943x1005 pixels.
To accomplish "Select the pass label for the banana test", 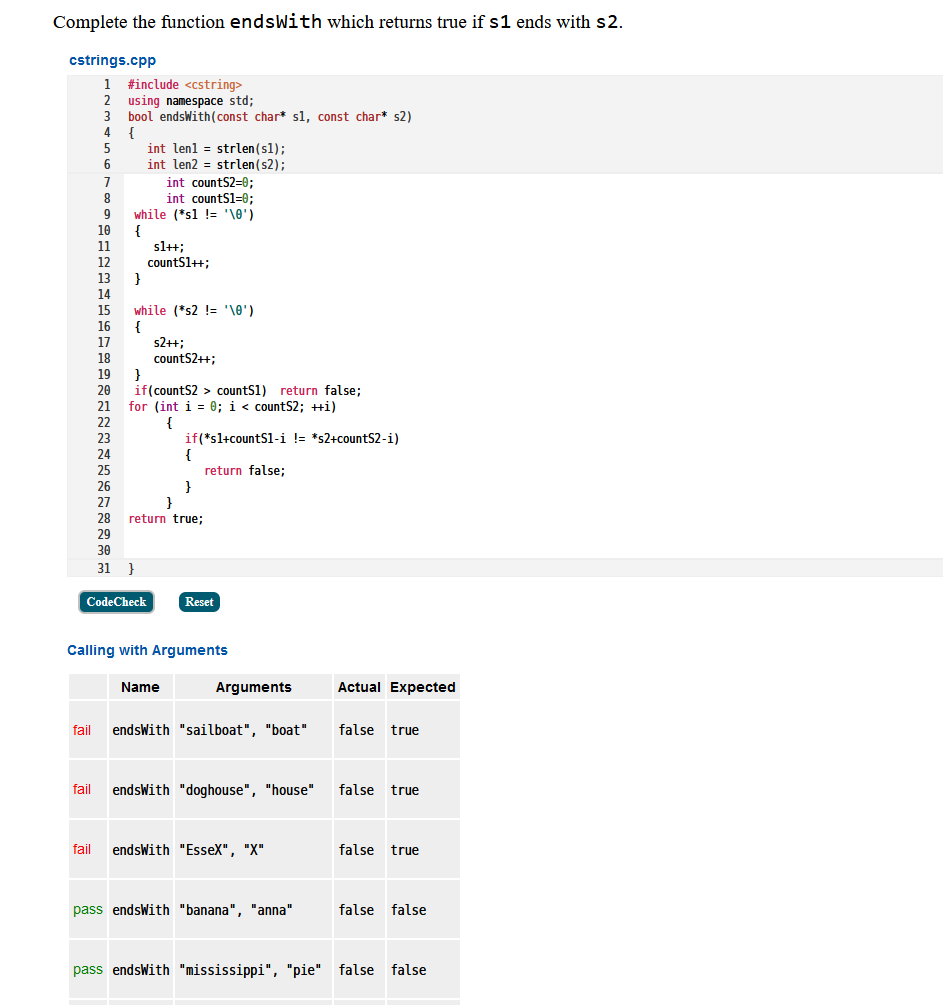I will click(87, 909).
